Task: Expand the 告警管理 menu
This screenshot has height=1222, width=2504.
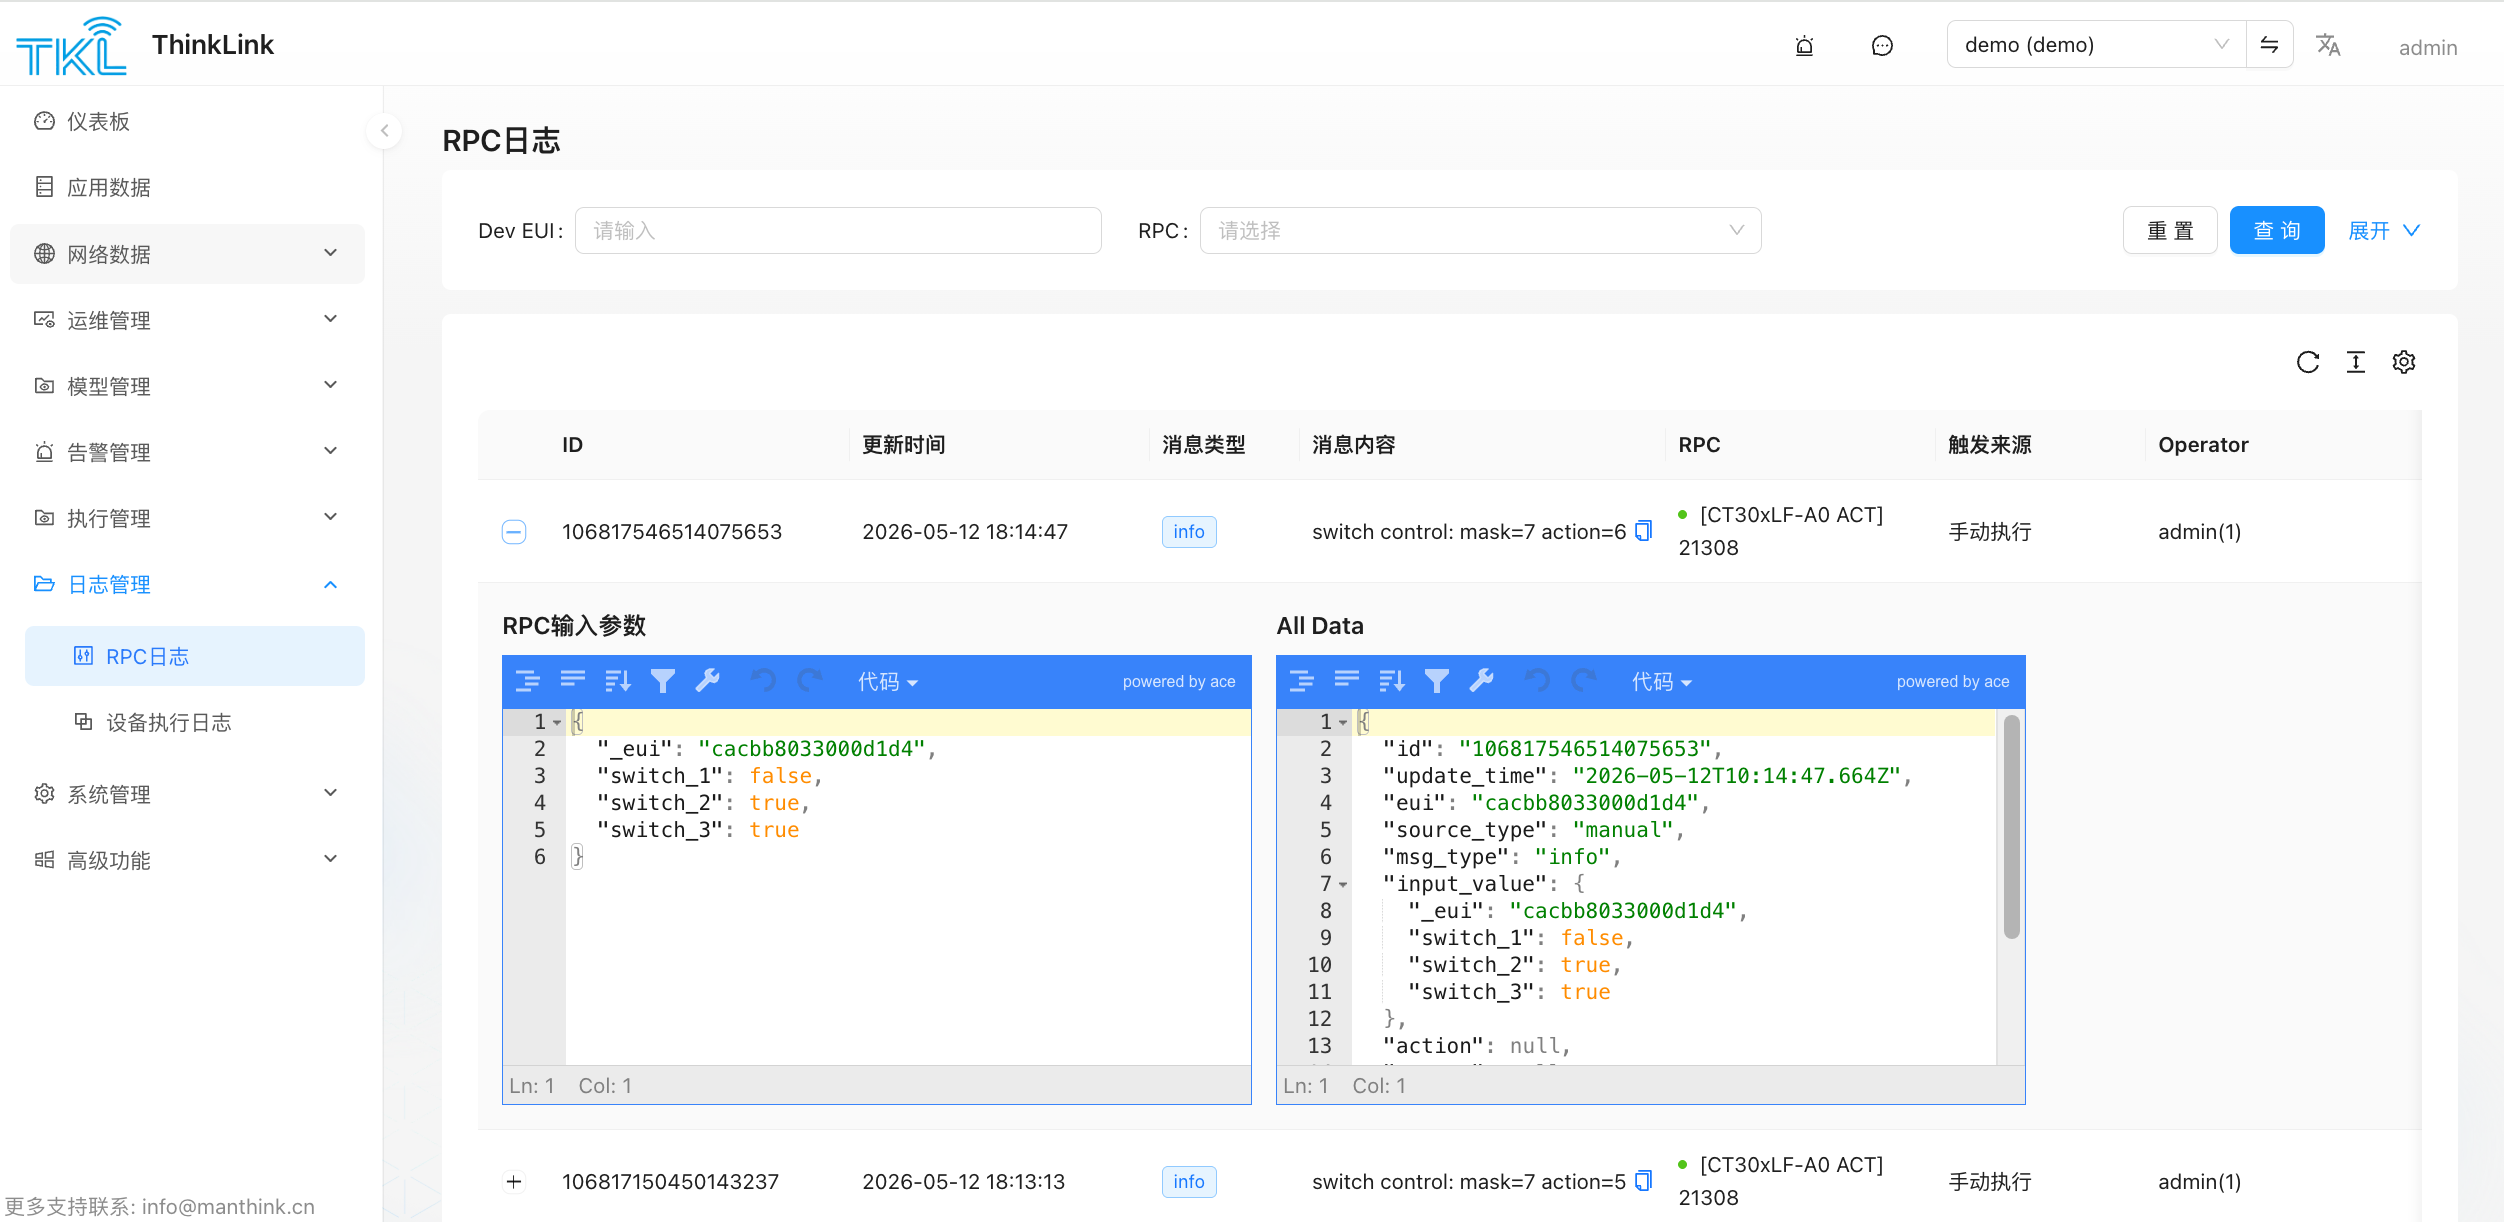Action: (x=187, y=452)
